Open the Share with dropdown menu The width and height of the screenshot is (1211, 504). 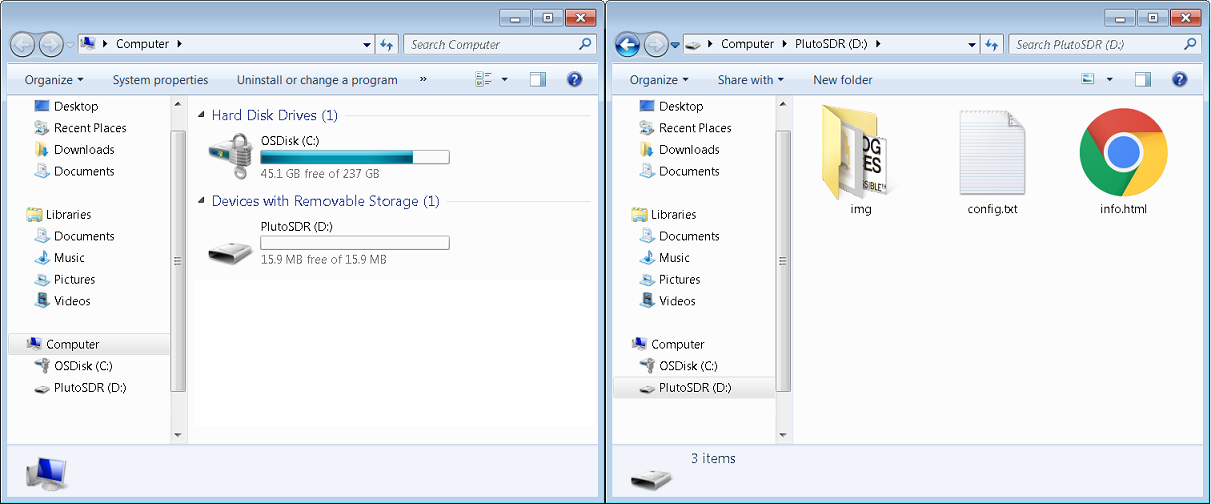pyautogui.click(x=750, y=80)
